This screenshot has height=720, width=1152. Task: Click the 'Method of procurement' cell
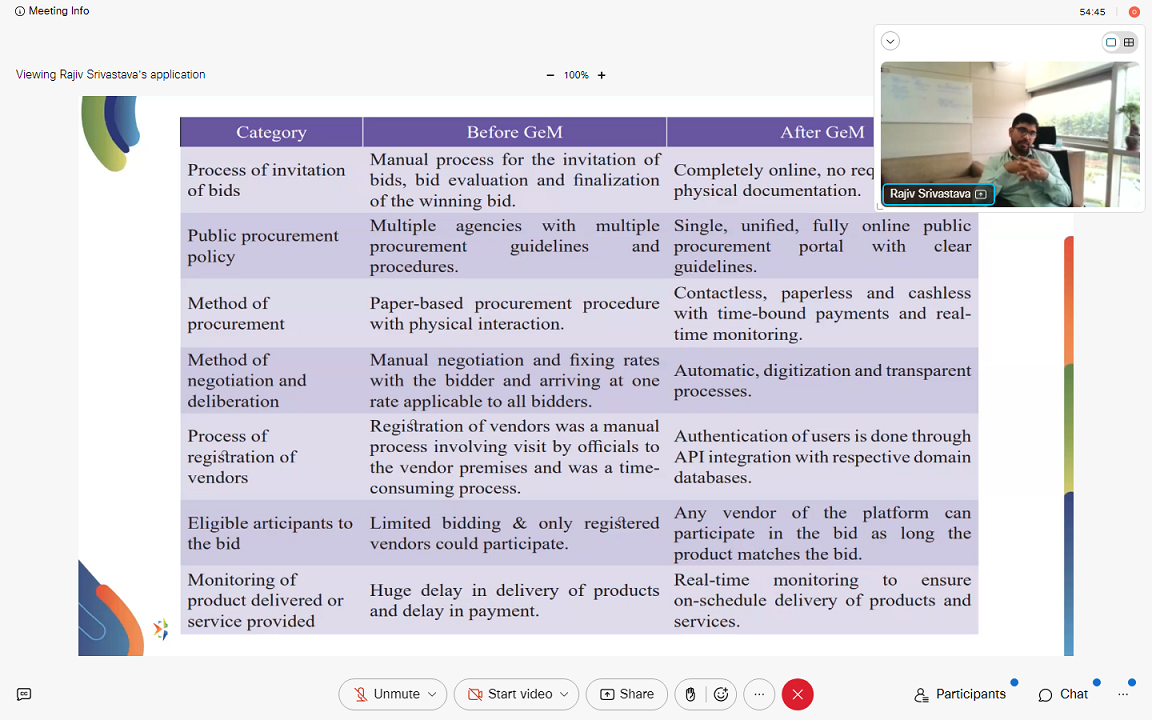click(x=271, y=314)
